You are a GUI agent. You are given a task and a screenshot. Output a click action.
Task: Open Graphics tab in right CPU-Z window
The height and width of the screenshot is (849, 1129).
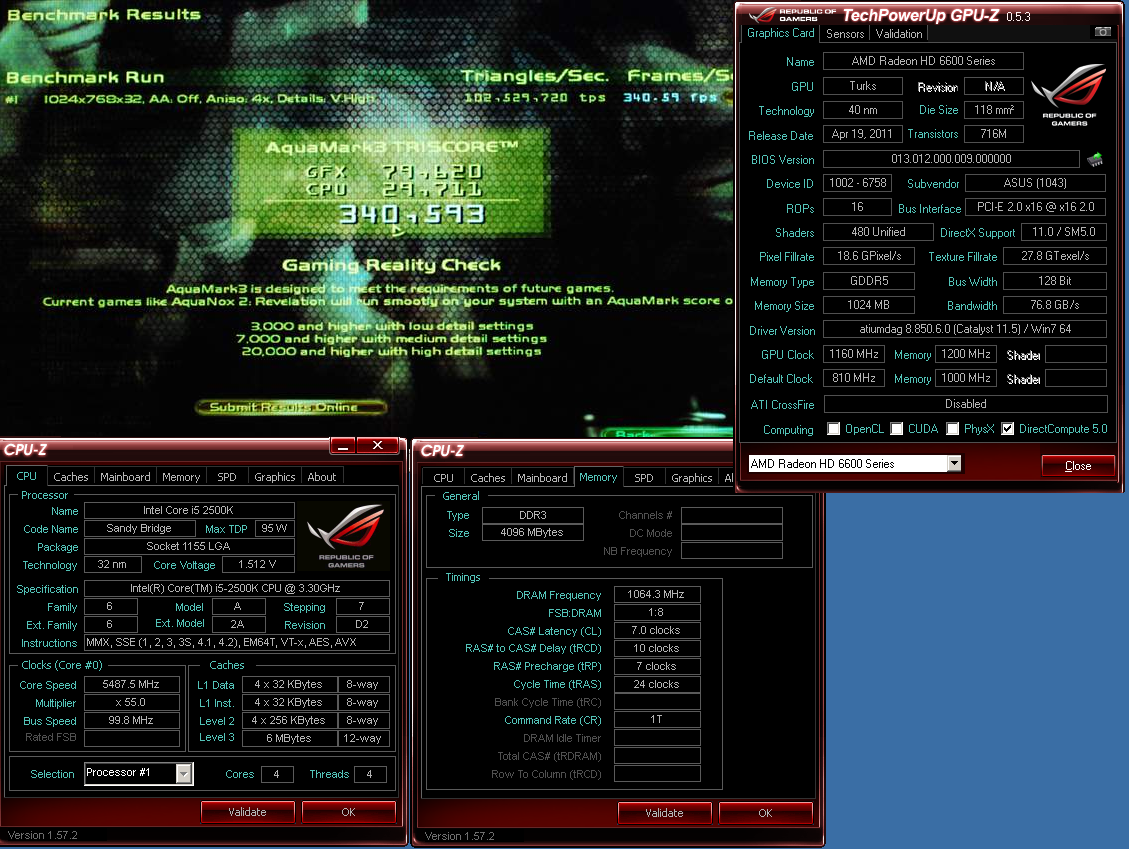pyautogui.click(x=691, y=478)
